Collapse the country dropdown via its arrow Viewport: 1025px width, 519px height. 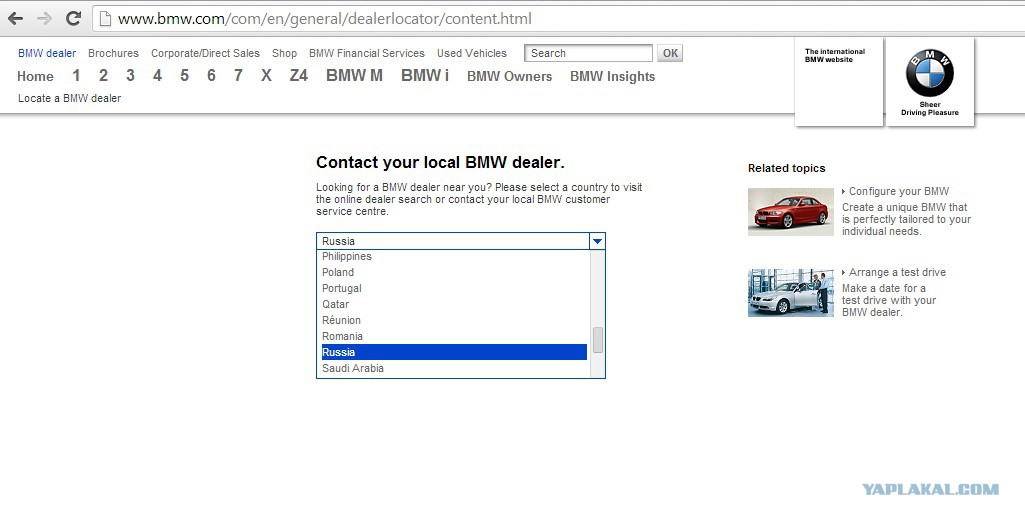pos(597,241)
